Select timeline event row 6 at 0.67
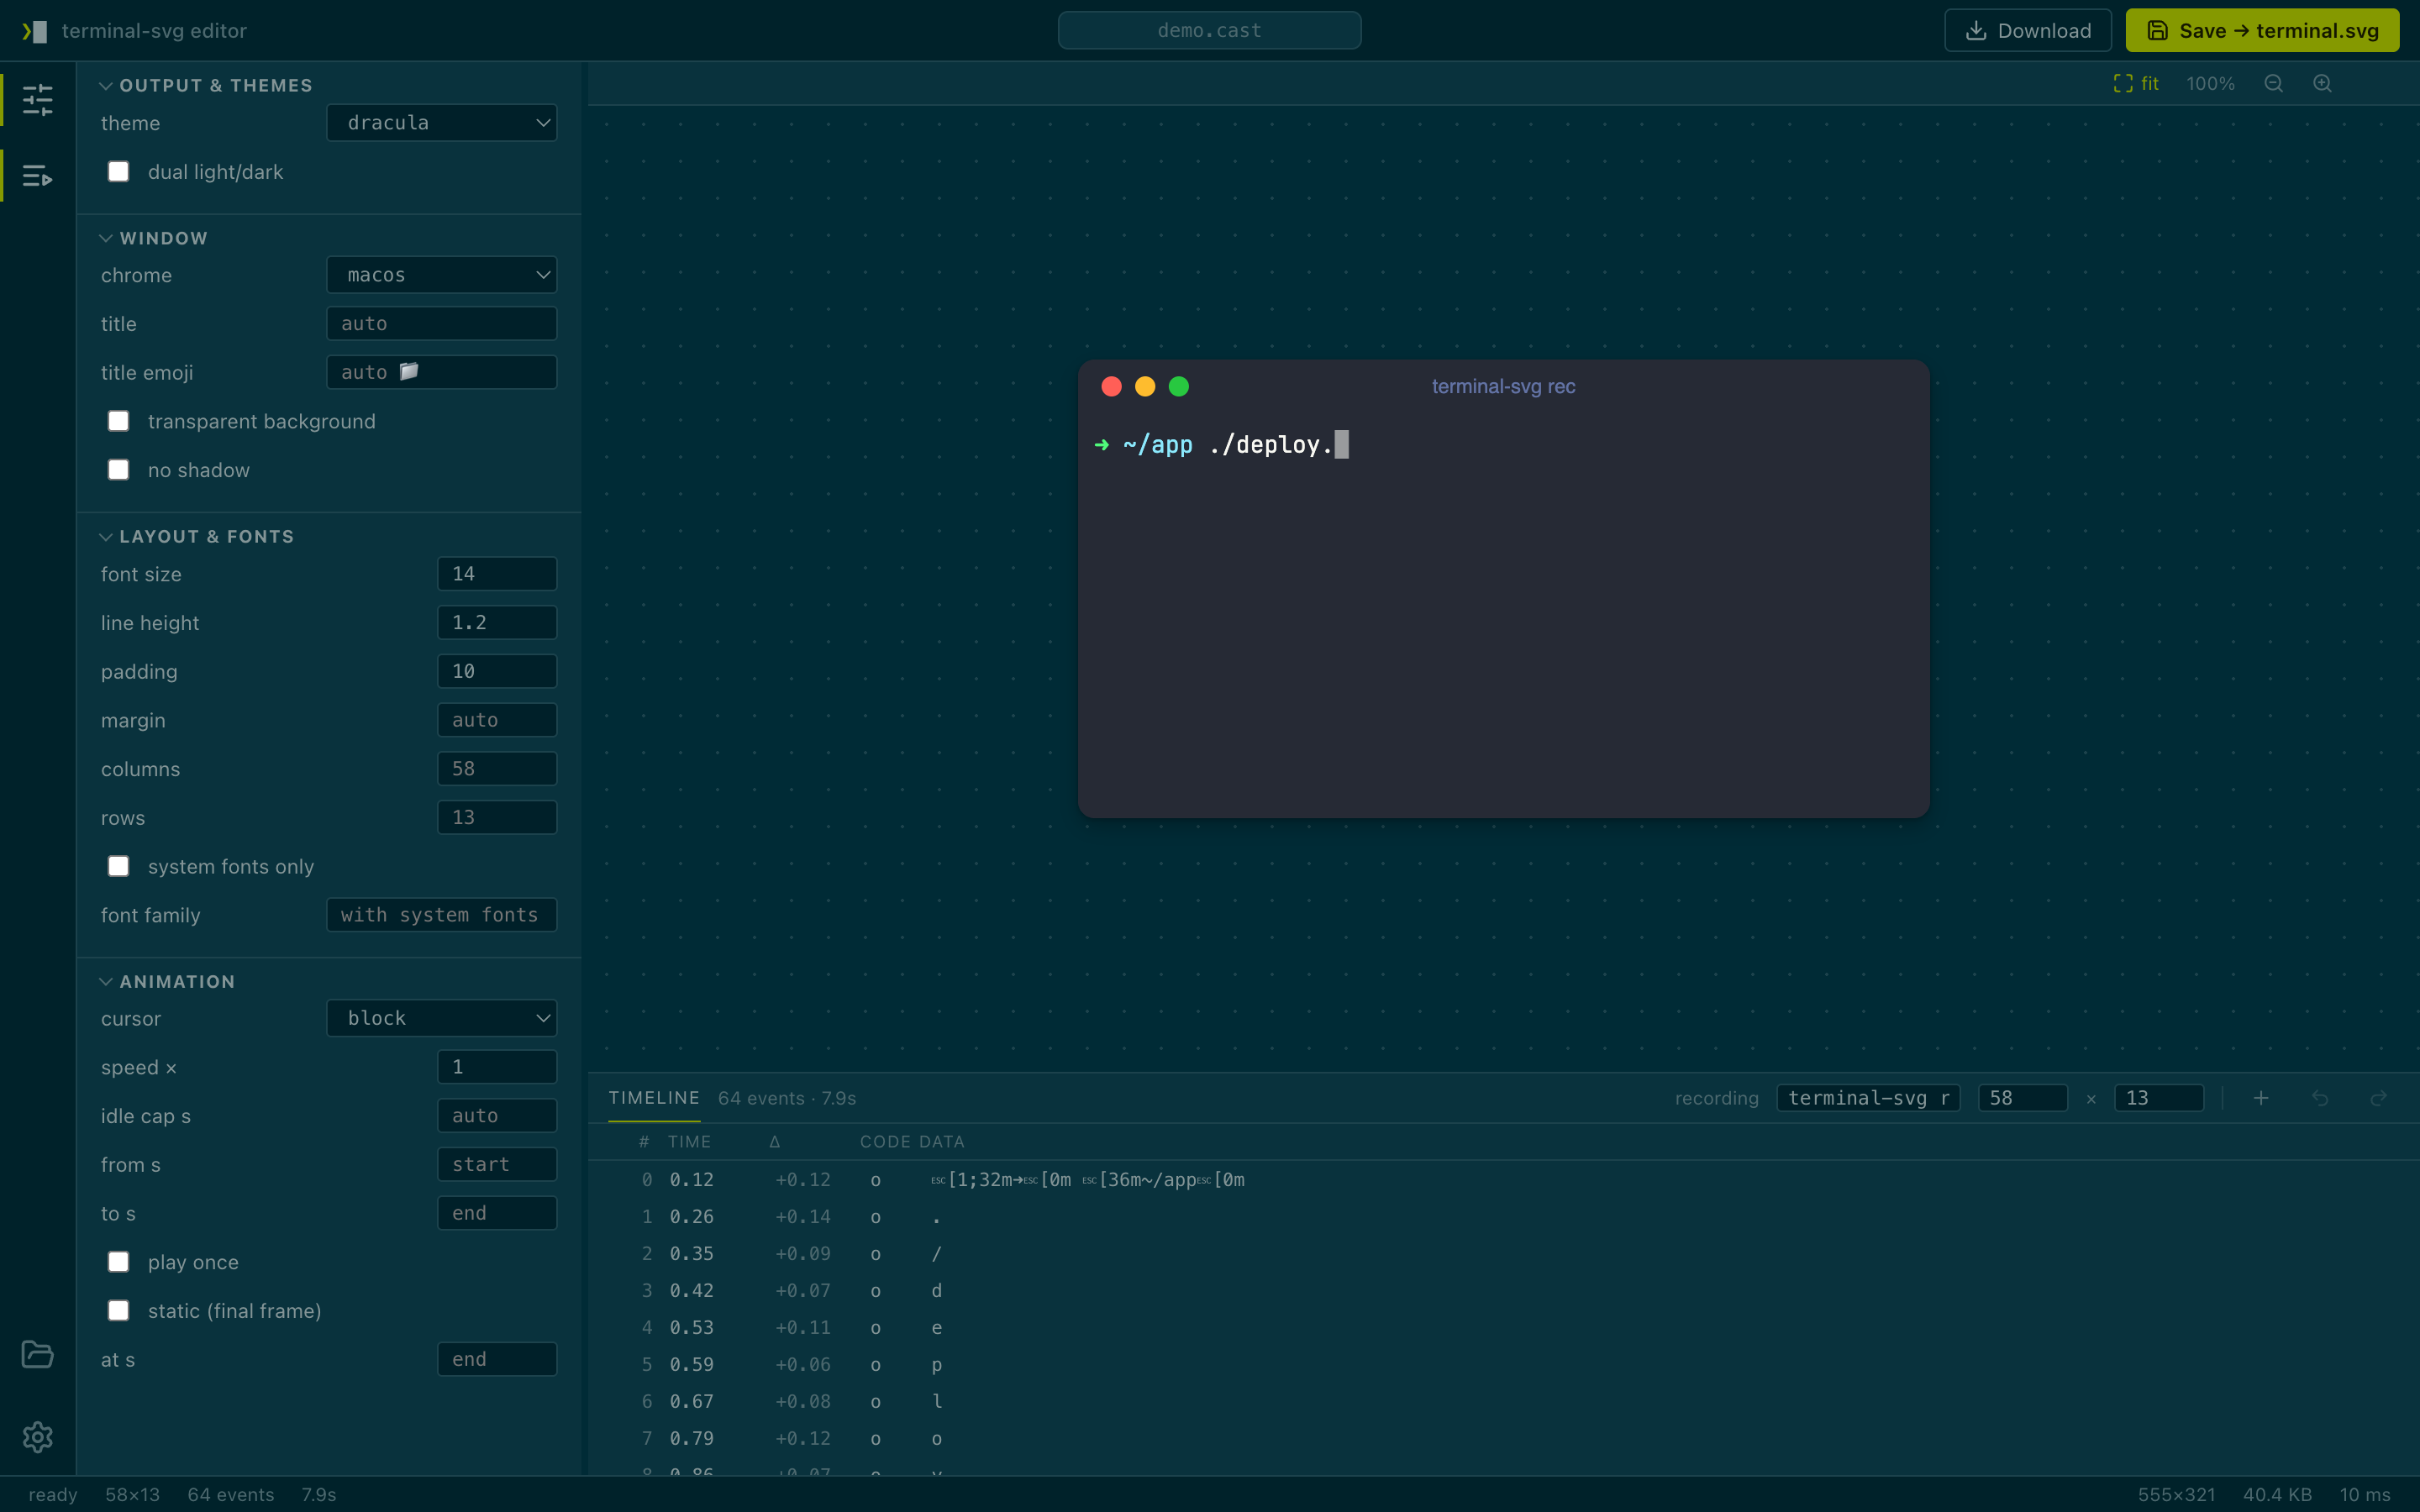The image size is (2420, 1512). [x=1503, y=1402]
